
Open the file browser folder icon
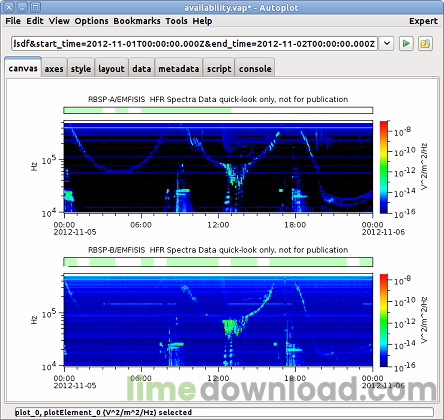tap(425, 44)
